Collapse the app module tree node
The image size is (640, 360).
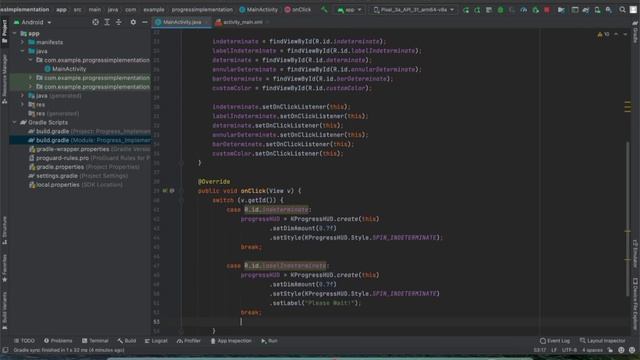(x=15, y=33)
